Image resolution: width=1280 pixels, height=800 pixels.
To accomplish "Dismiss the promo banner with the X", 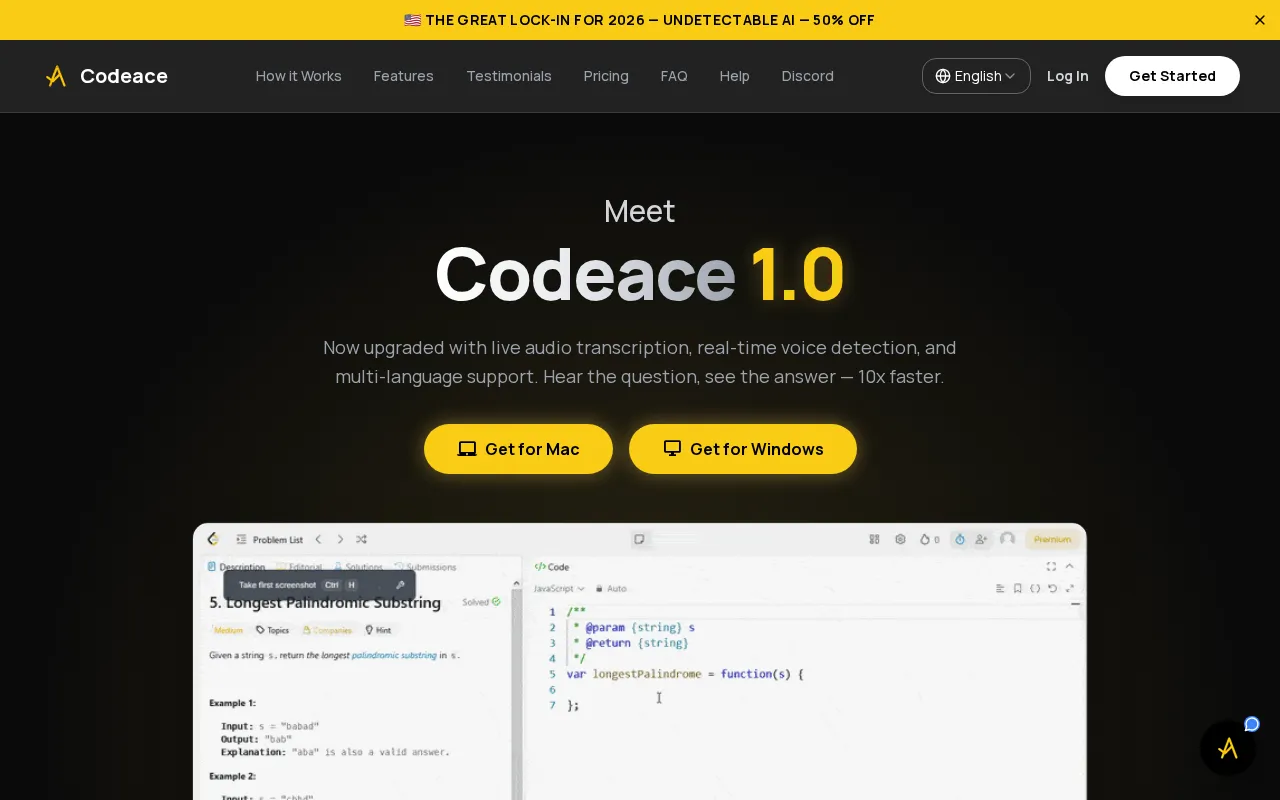I will [x=1259, y=20].
